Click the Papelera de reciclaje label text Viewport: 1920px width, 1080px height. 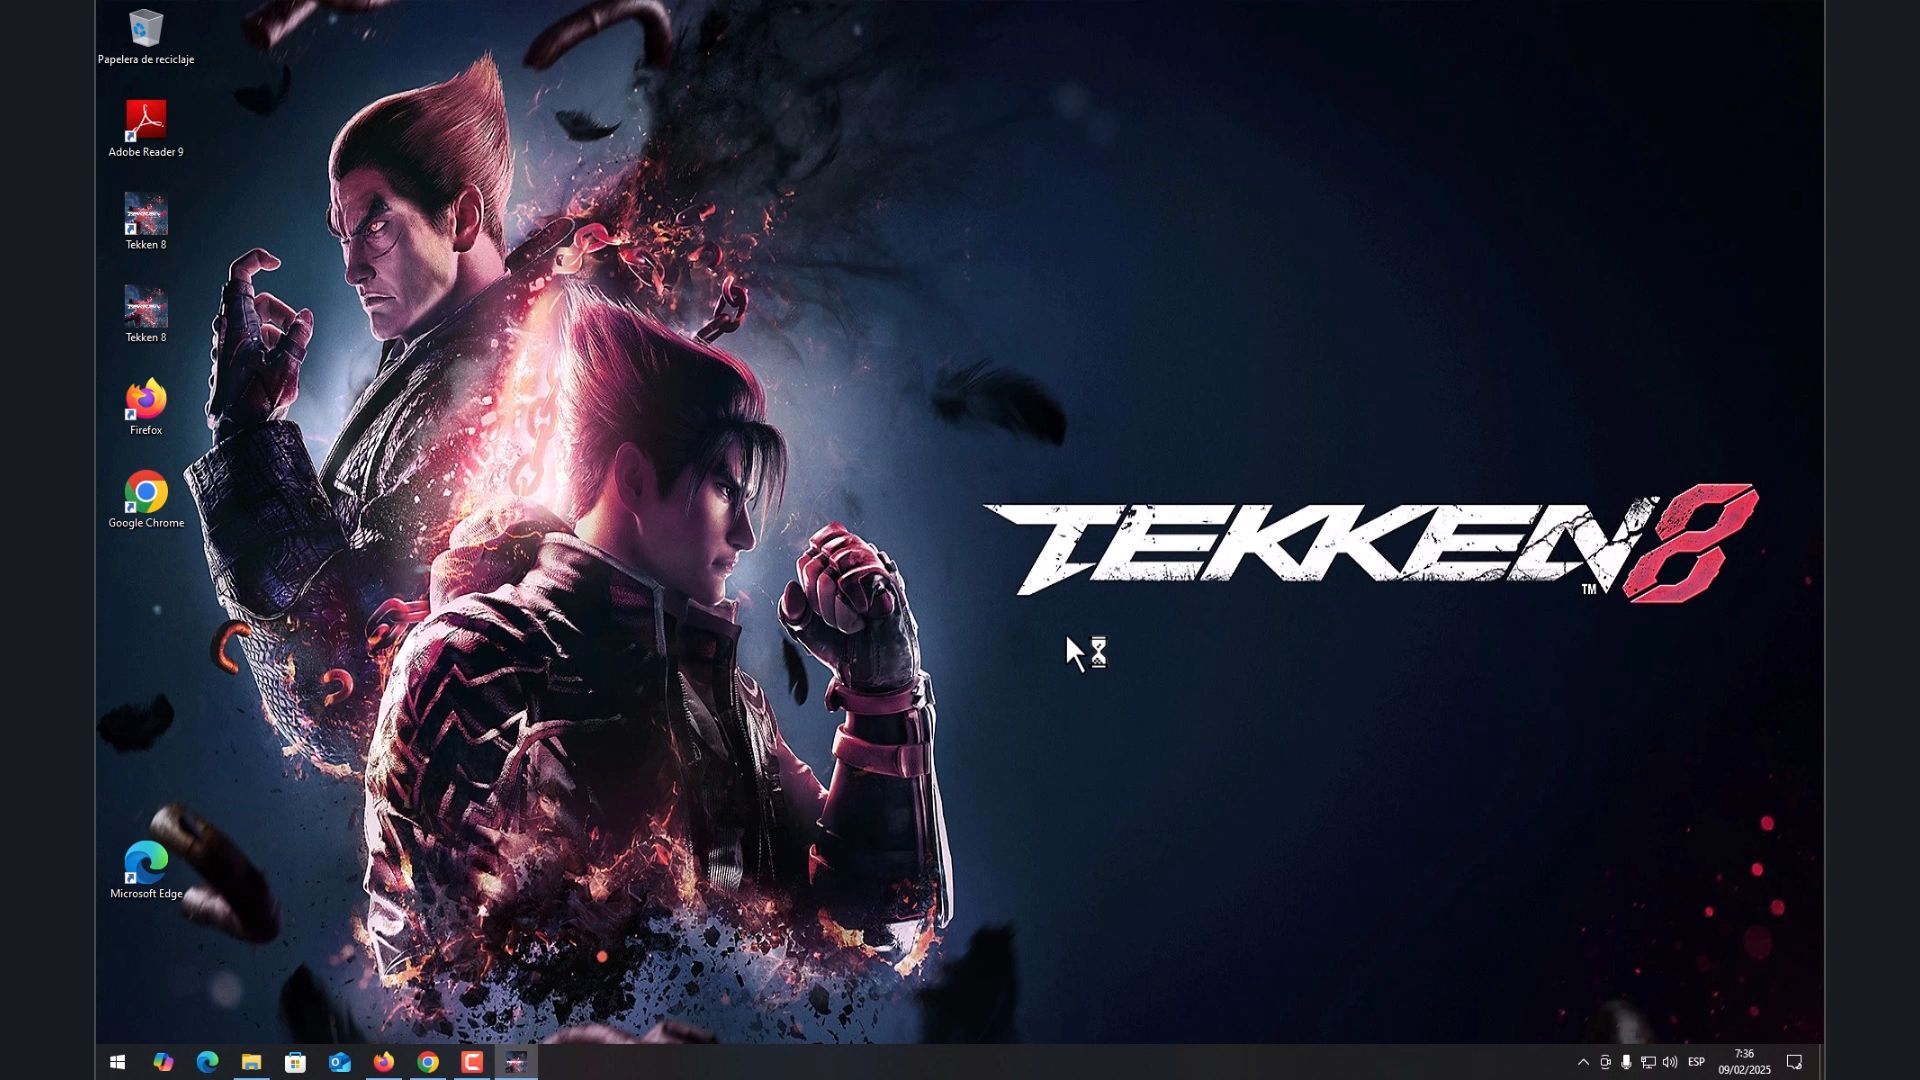point(146,60)
